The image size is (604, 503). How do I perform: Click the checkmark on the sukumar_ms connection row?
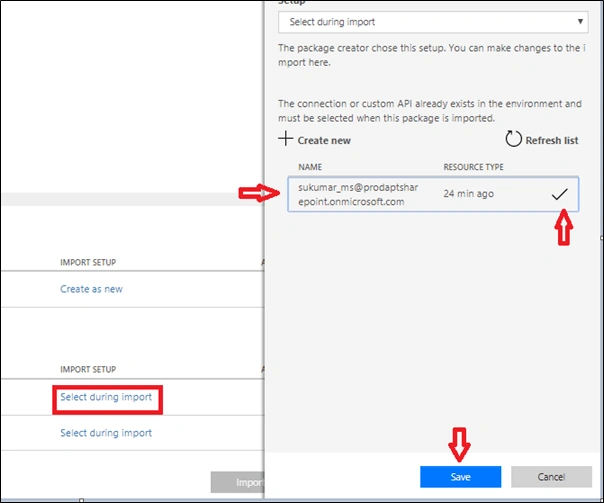[x=559, y=194]
